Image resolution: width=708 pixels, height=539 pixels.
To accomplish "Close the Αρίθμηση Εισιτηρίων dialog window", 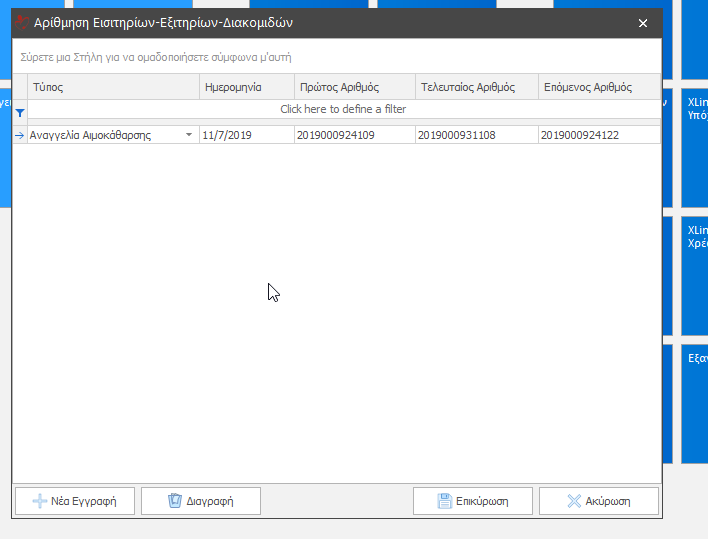I will tap(642, 23).
